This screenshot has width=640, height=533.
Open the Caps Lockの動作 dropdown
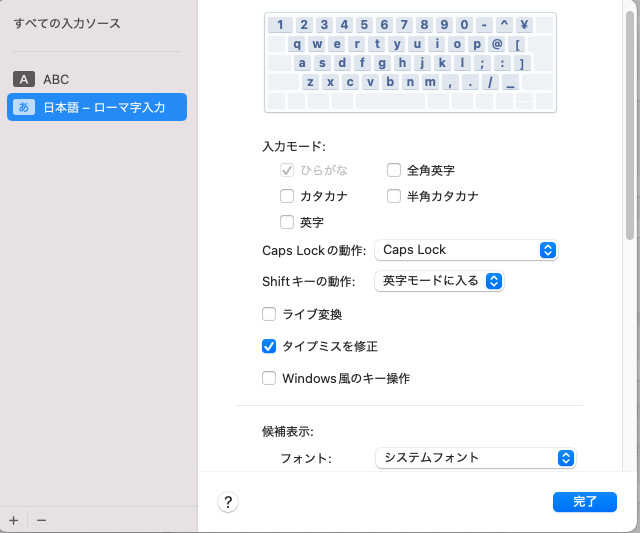pyautogui.click(x=465, y=250)
